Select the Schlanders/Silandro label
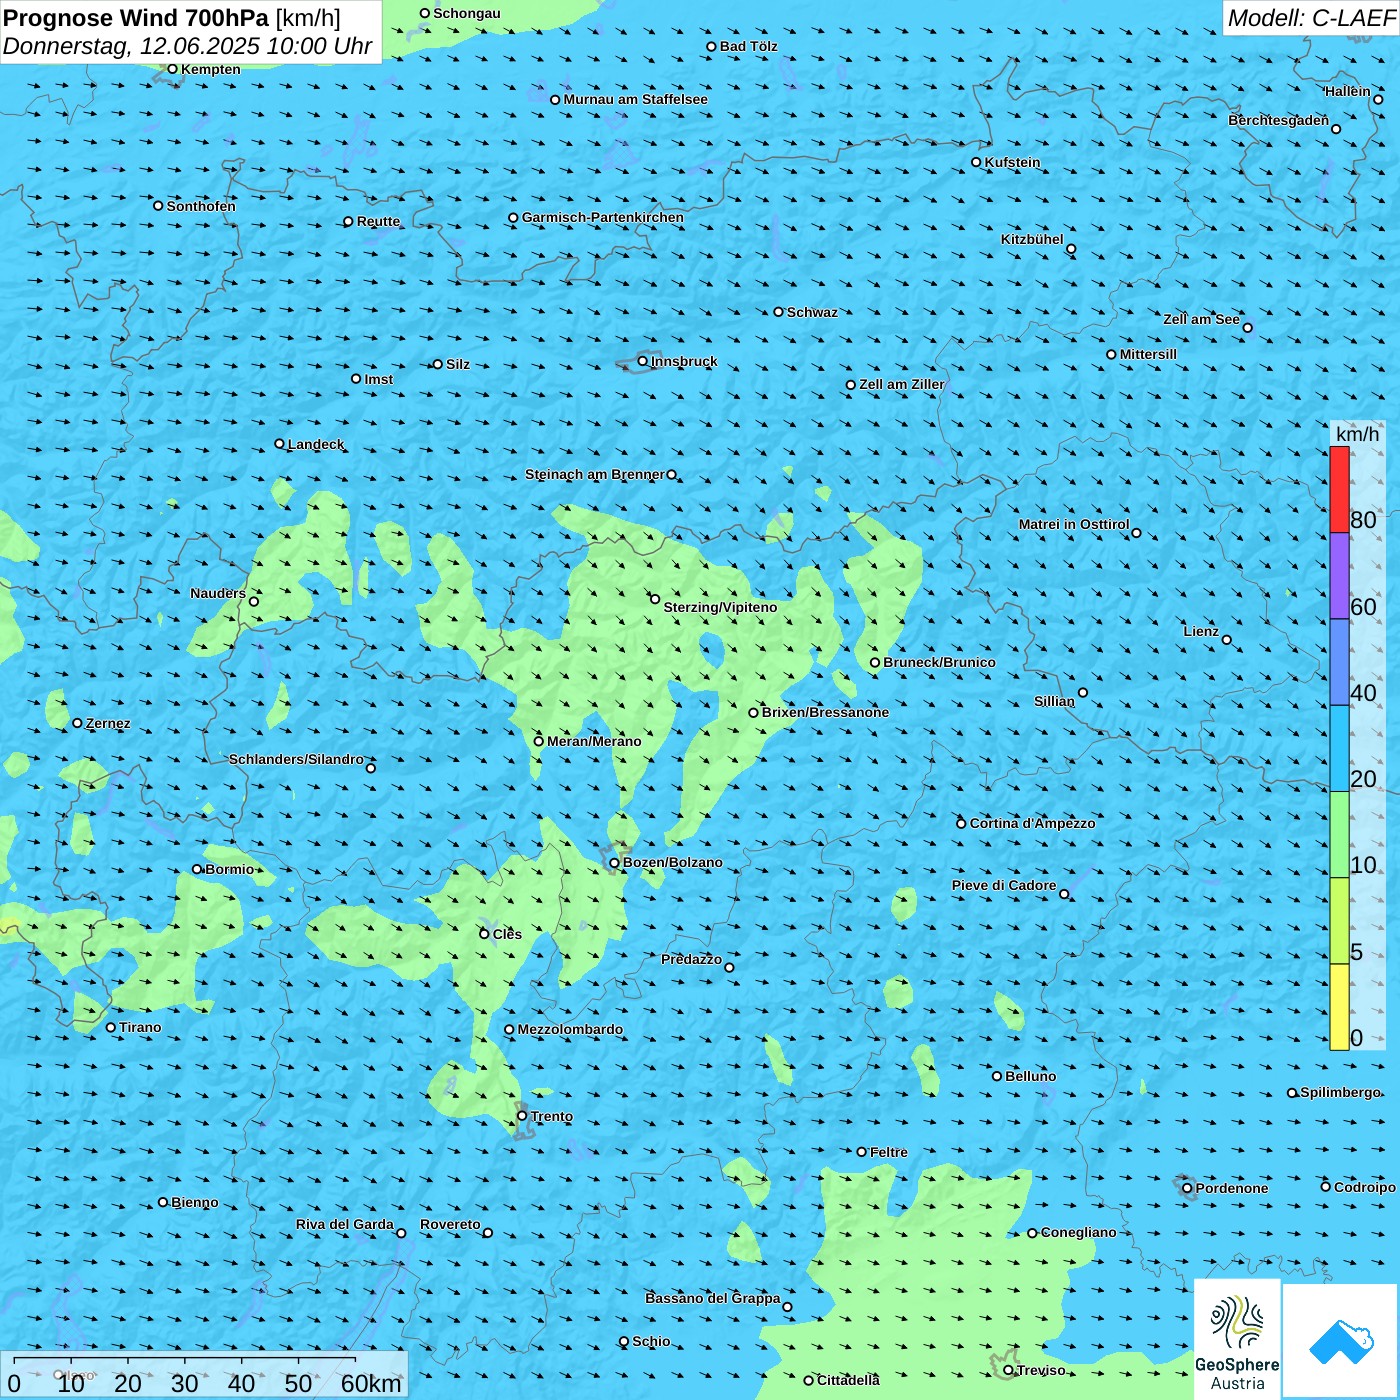 (x=296, y=759)
